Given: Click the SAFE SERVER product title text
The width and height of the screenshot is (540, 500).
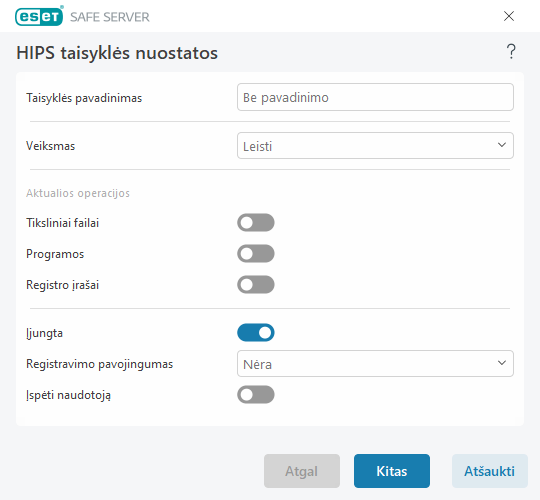Looking at the screenshot, I should click(110, 17).
